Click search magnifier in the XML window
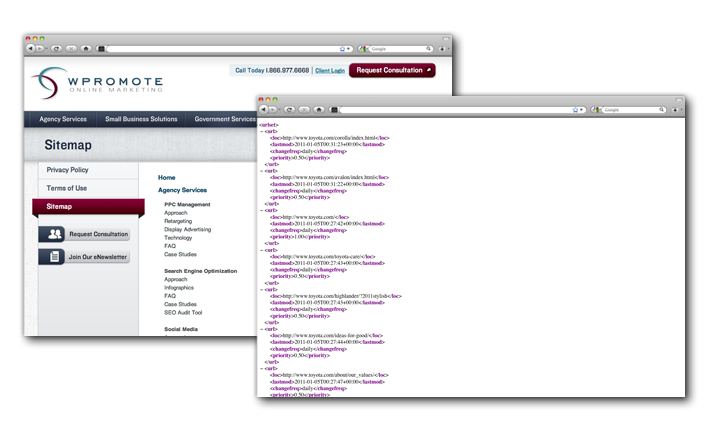The height and width of the screenshot is (426, 714). [662, 109]
